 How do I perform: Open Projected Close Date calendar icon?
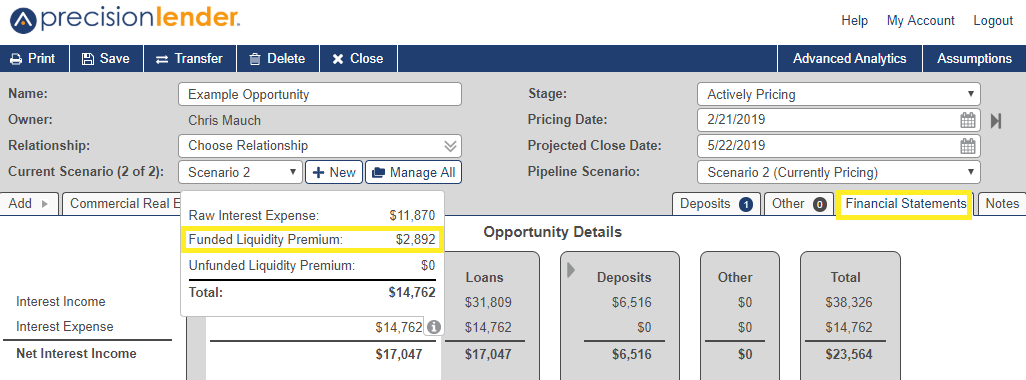[x=968, y=146]
